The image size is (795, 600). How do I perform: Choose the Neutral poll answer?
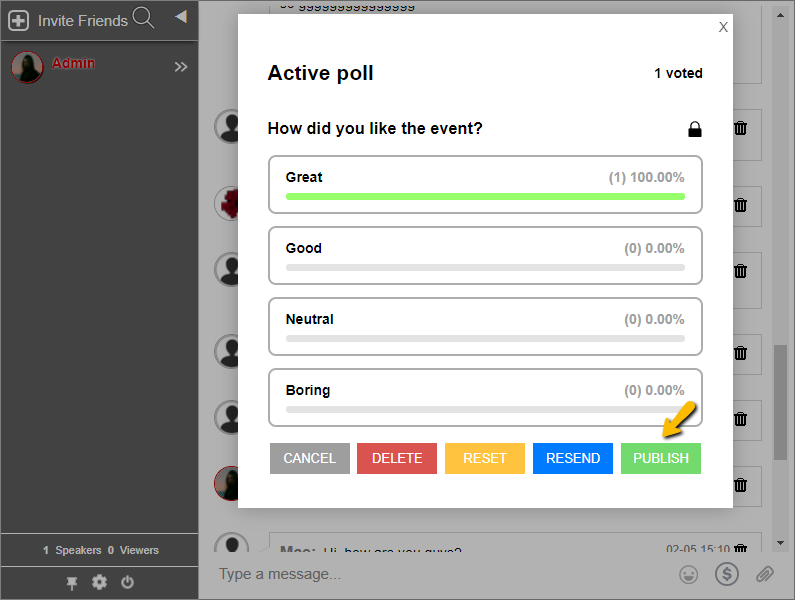click(x=485, y=326)
